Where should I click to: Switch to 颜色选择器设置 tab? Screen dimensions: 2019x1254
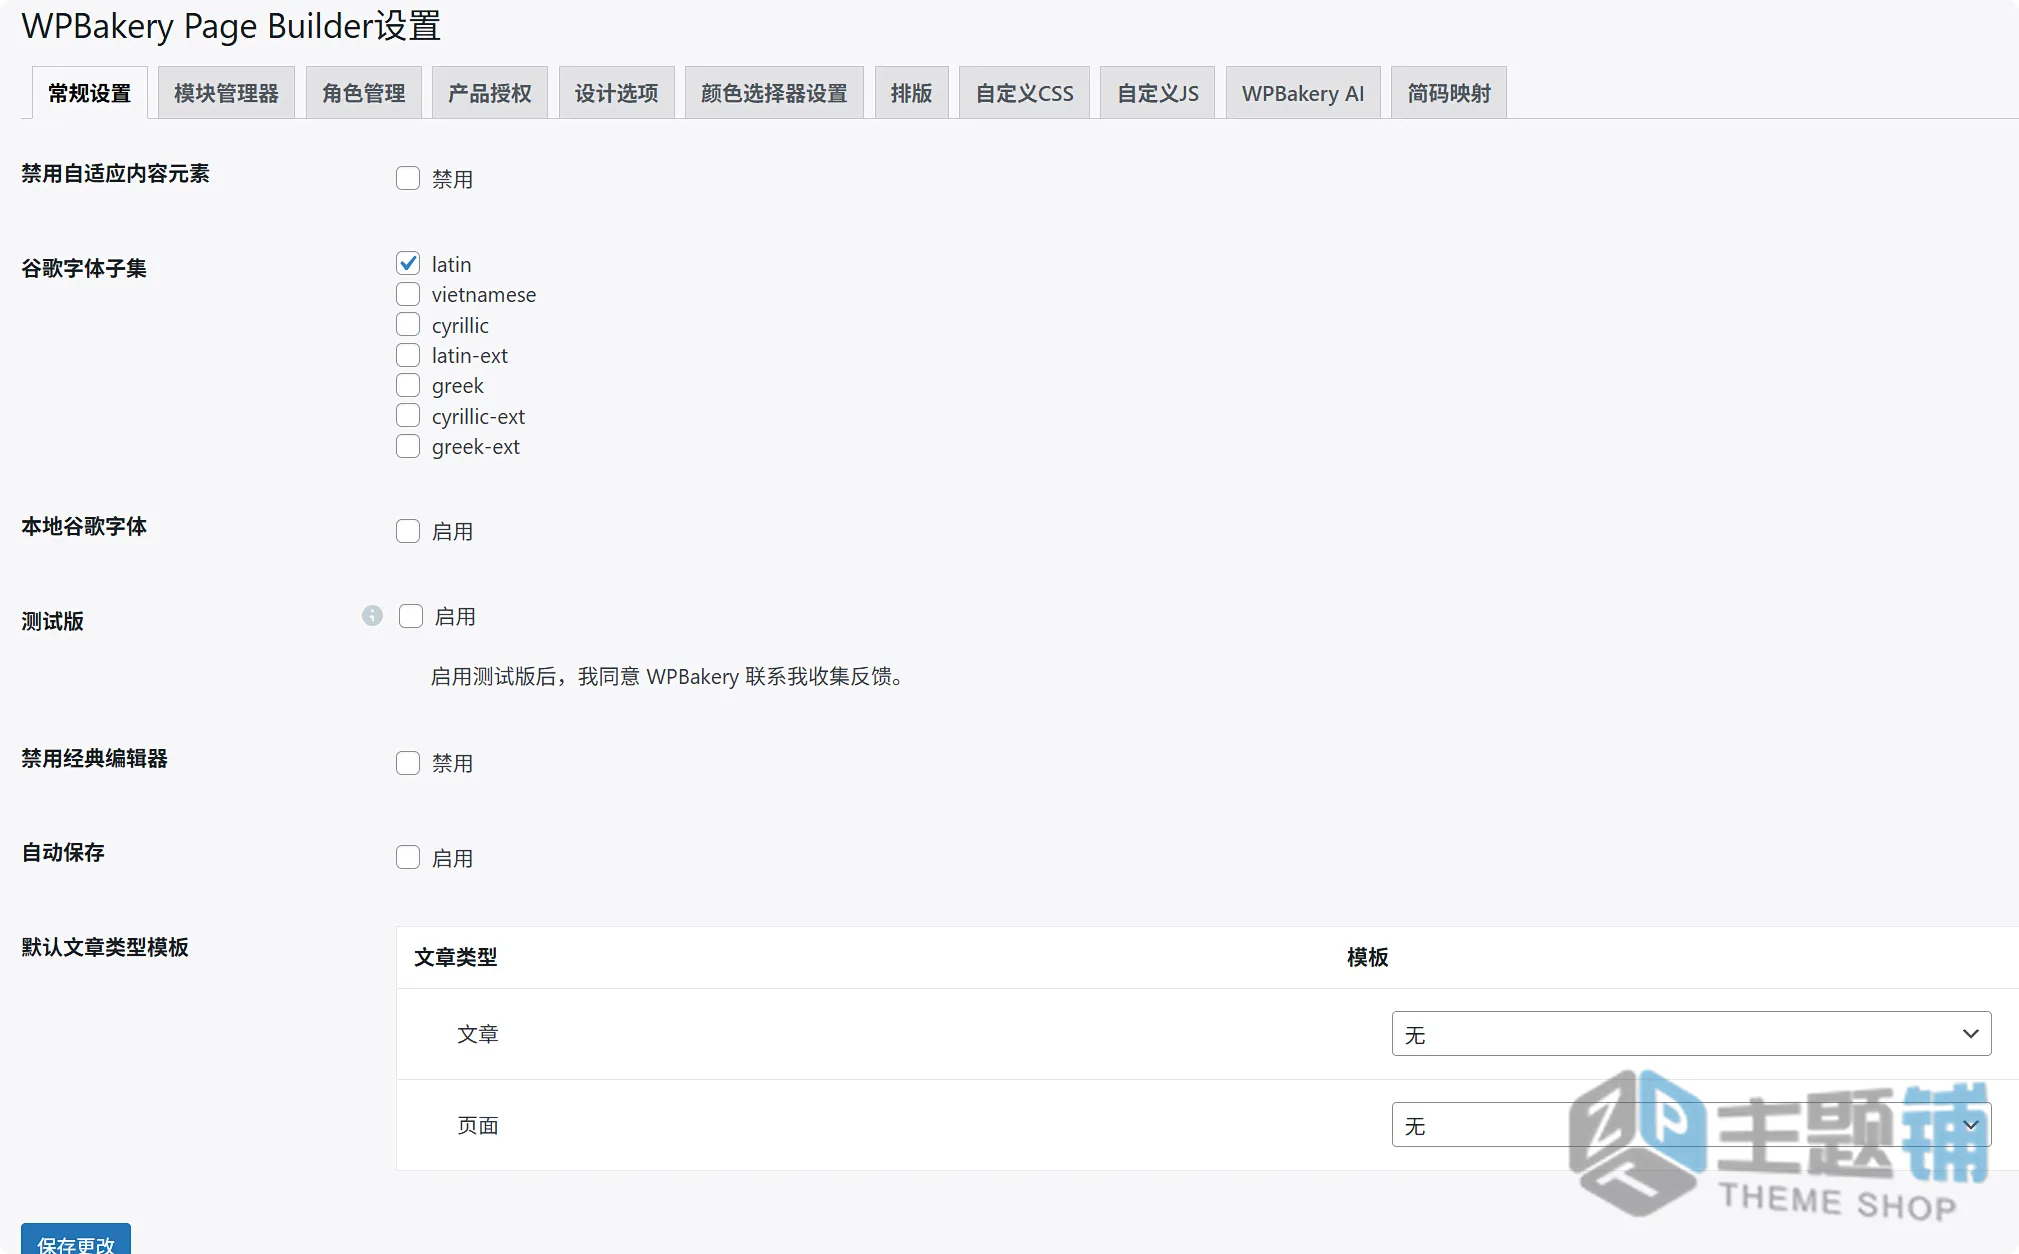774,93
